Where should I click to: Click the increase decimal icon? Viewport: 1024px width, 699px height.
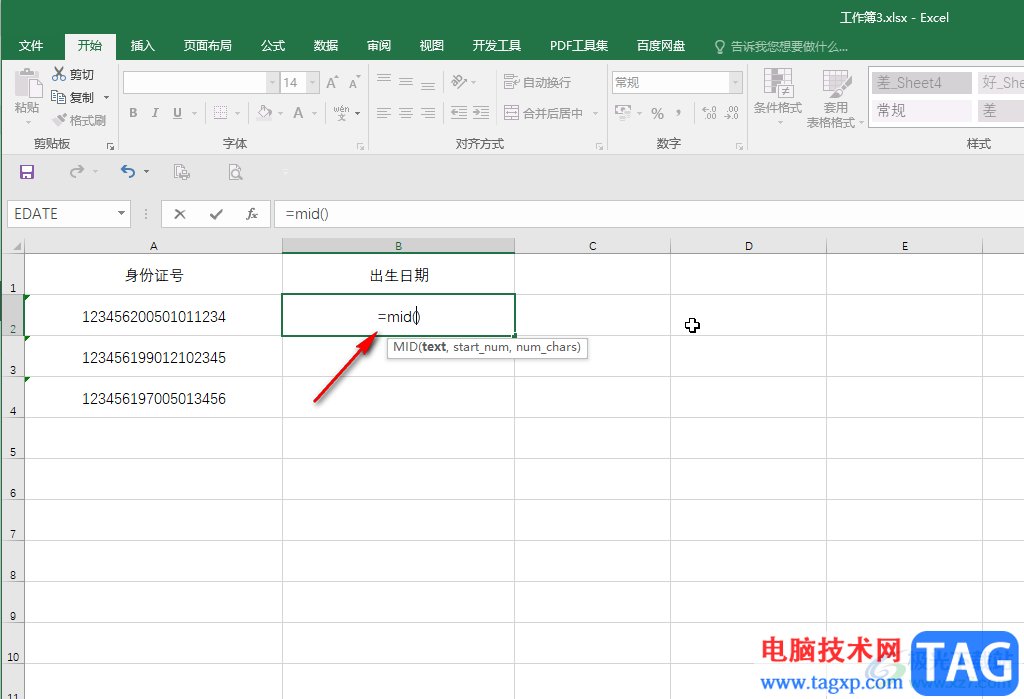pos(710,113)
